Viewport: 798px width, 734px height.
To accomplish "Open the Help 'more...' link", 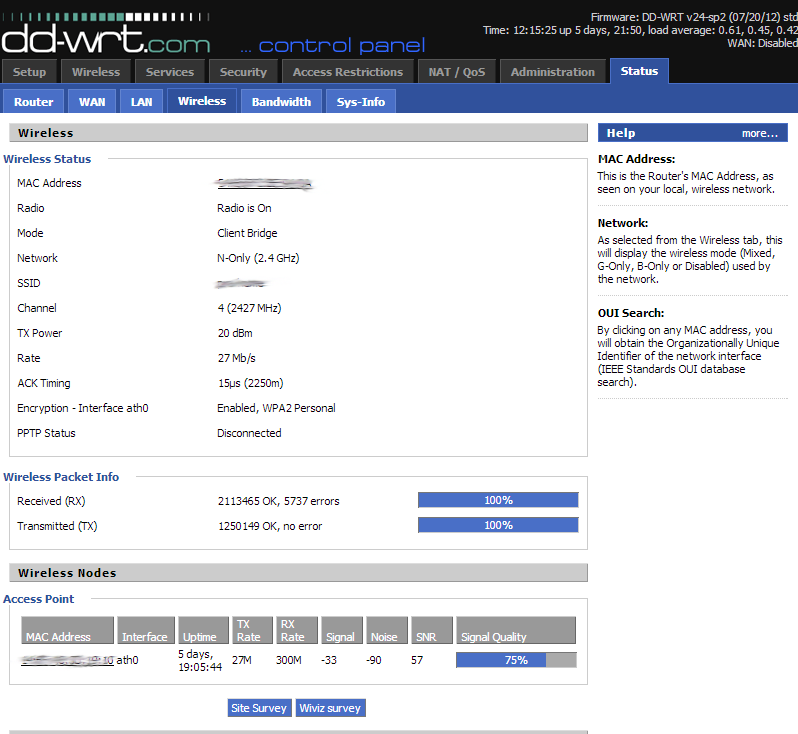I will (759, 133).
